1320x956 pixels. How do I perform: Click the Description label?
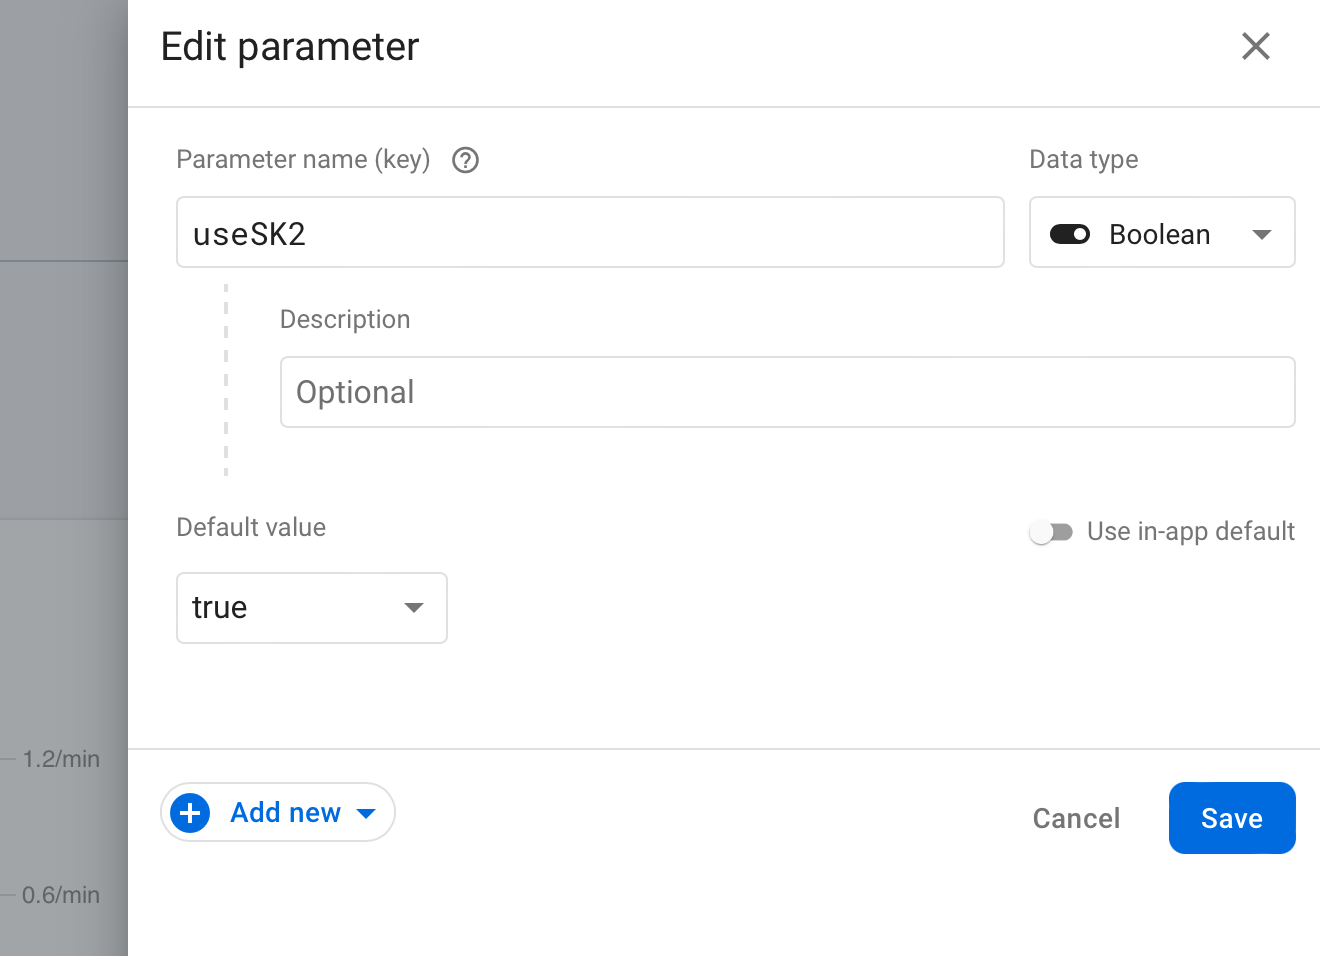pyautogui.click(x=345, y=319)
